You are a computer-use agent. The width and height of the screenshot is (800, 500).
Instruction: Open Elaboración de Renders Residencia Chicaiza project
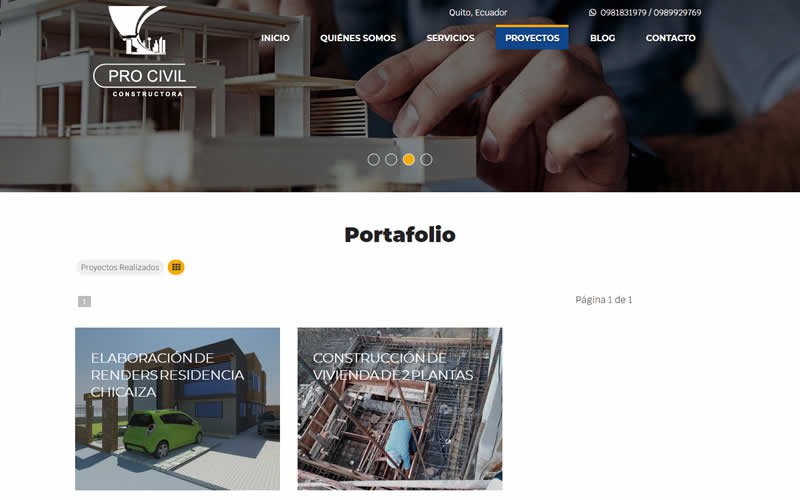pyautogui.click(x=178, y=409)
